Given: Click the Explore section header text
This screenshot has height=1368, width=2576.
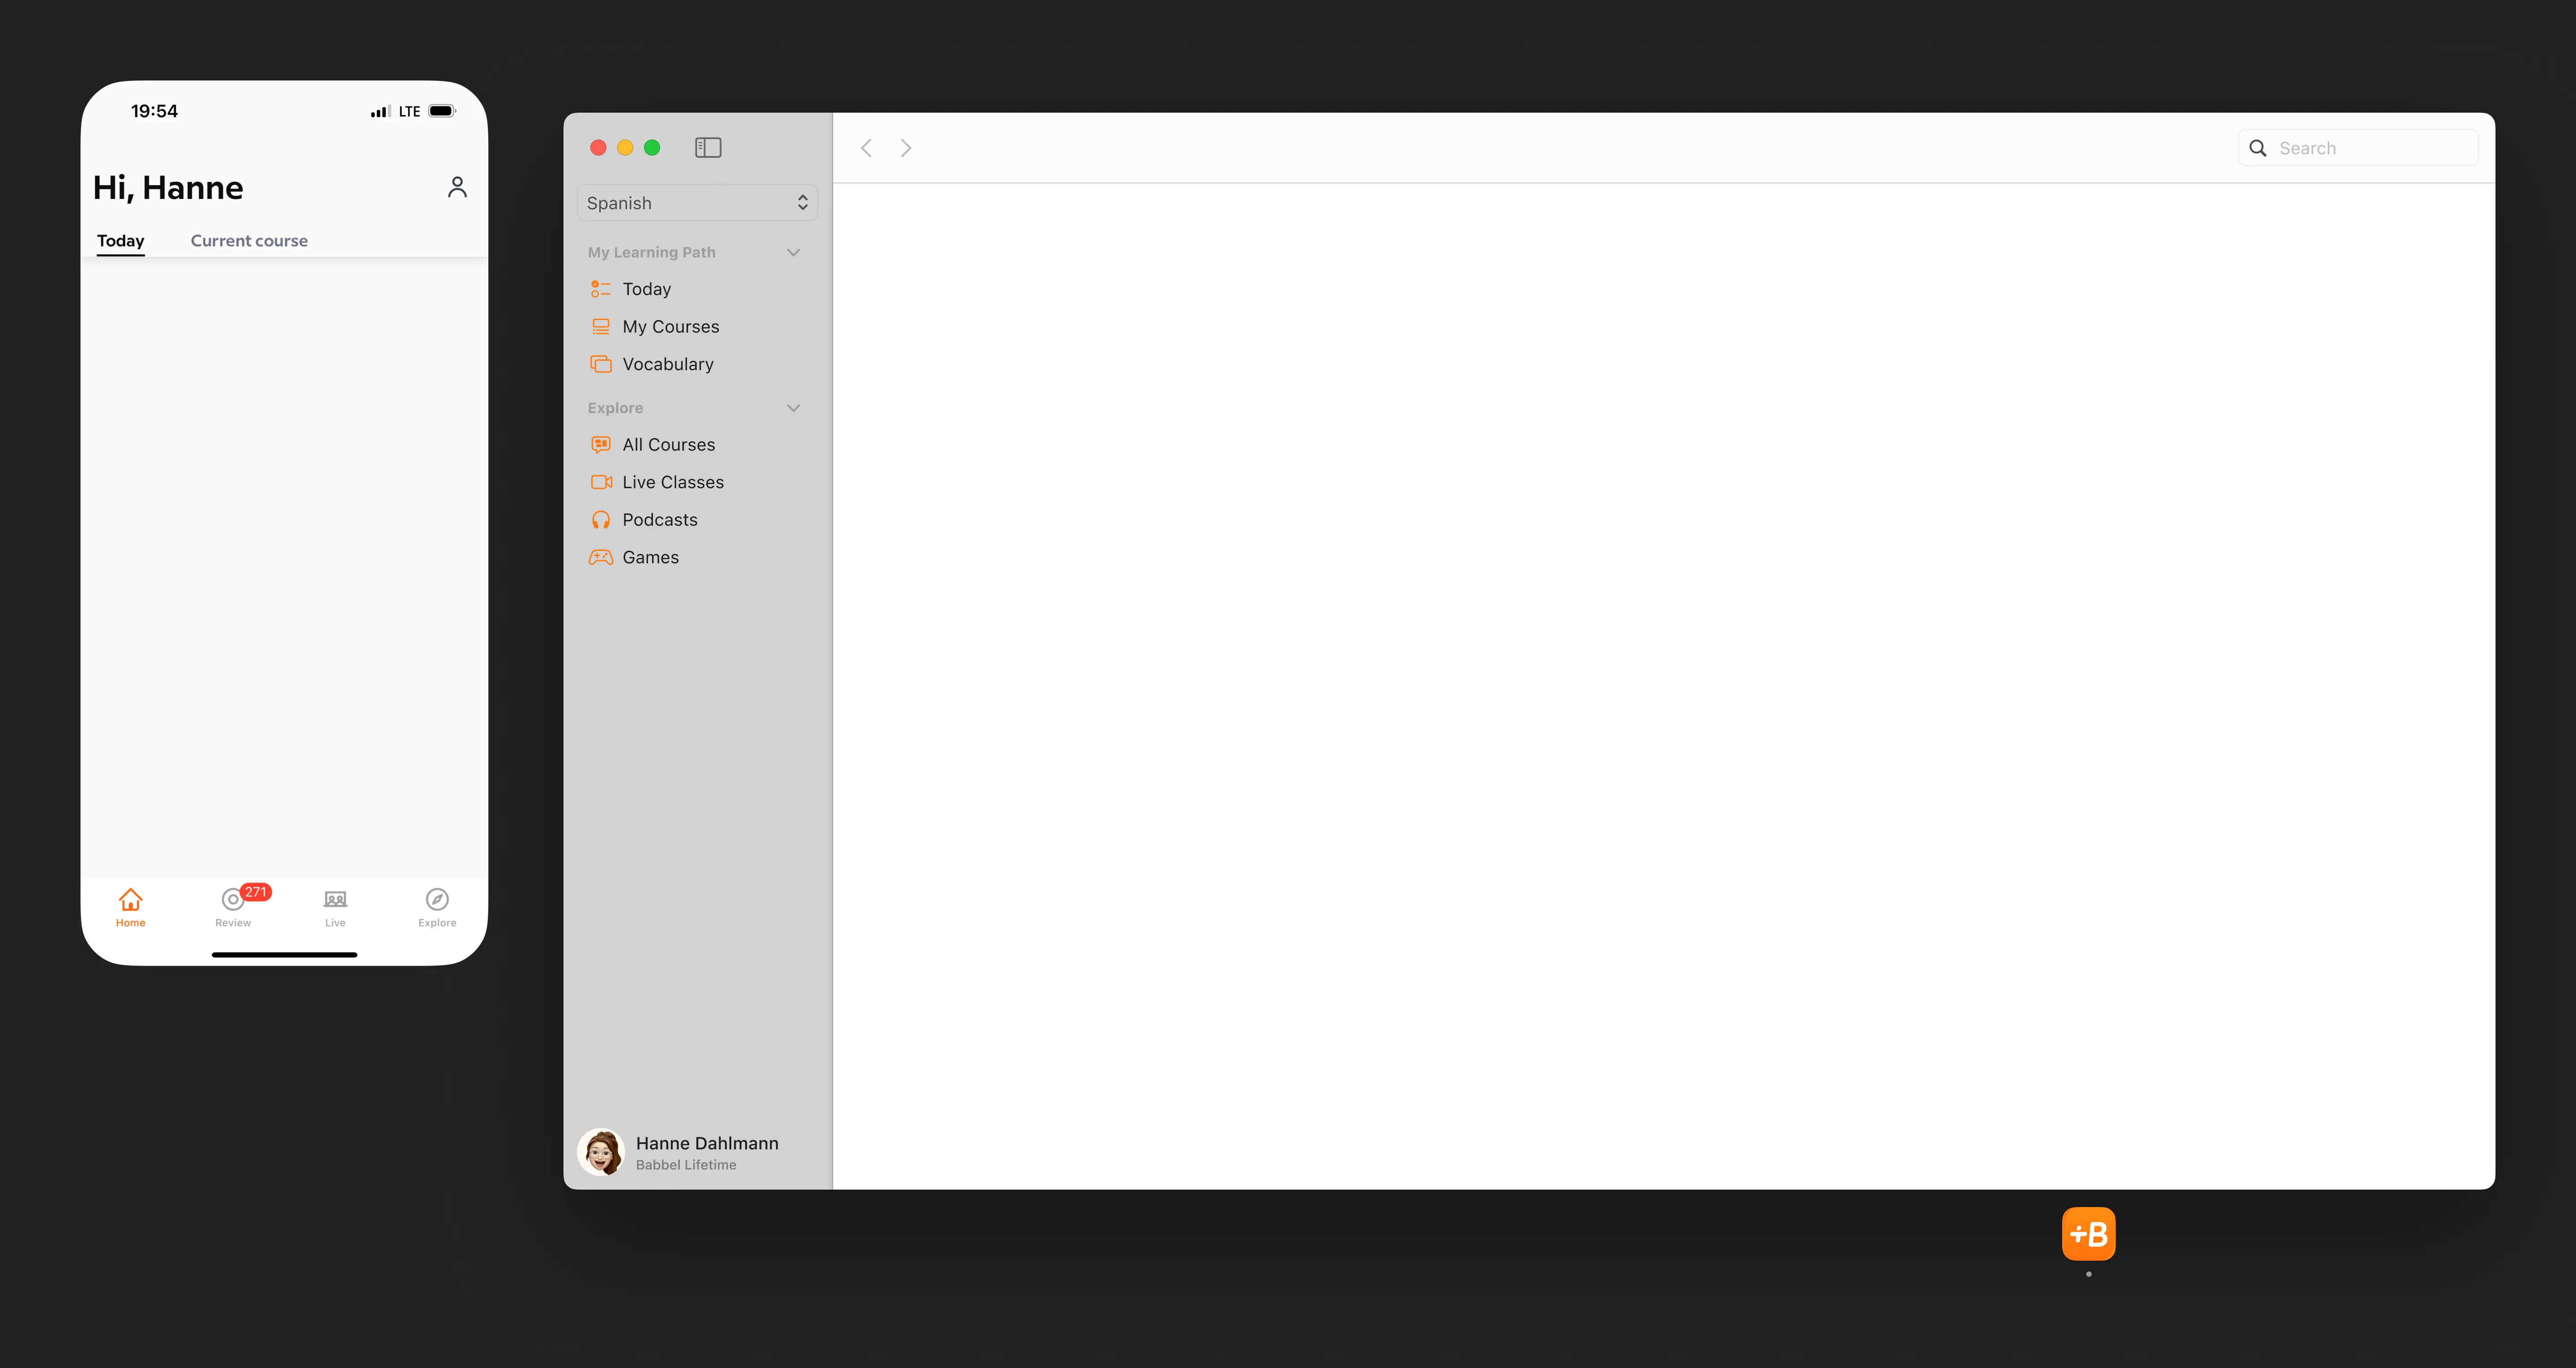Looking at the screenshot, I should pos(615,408).
